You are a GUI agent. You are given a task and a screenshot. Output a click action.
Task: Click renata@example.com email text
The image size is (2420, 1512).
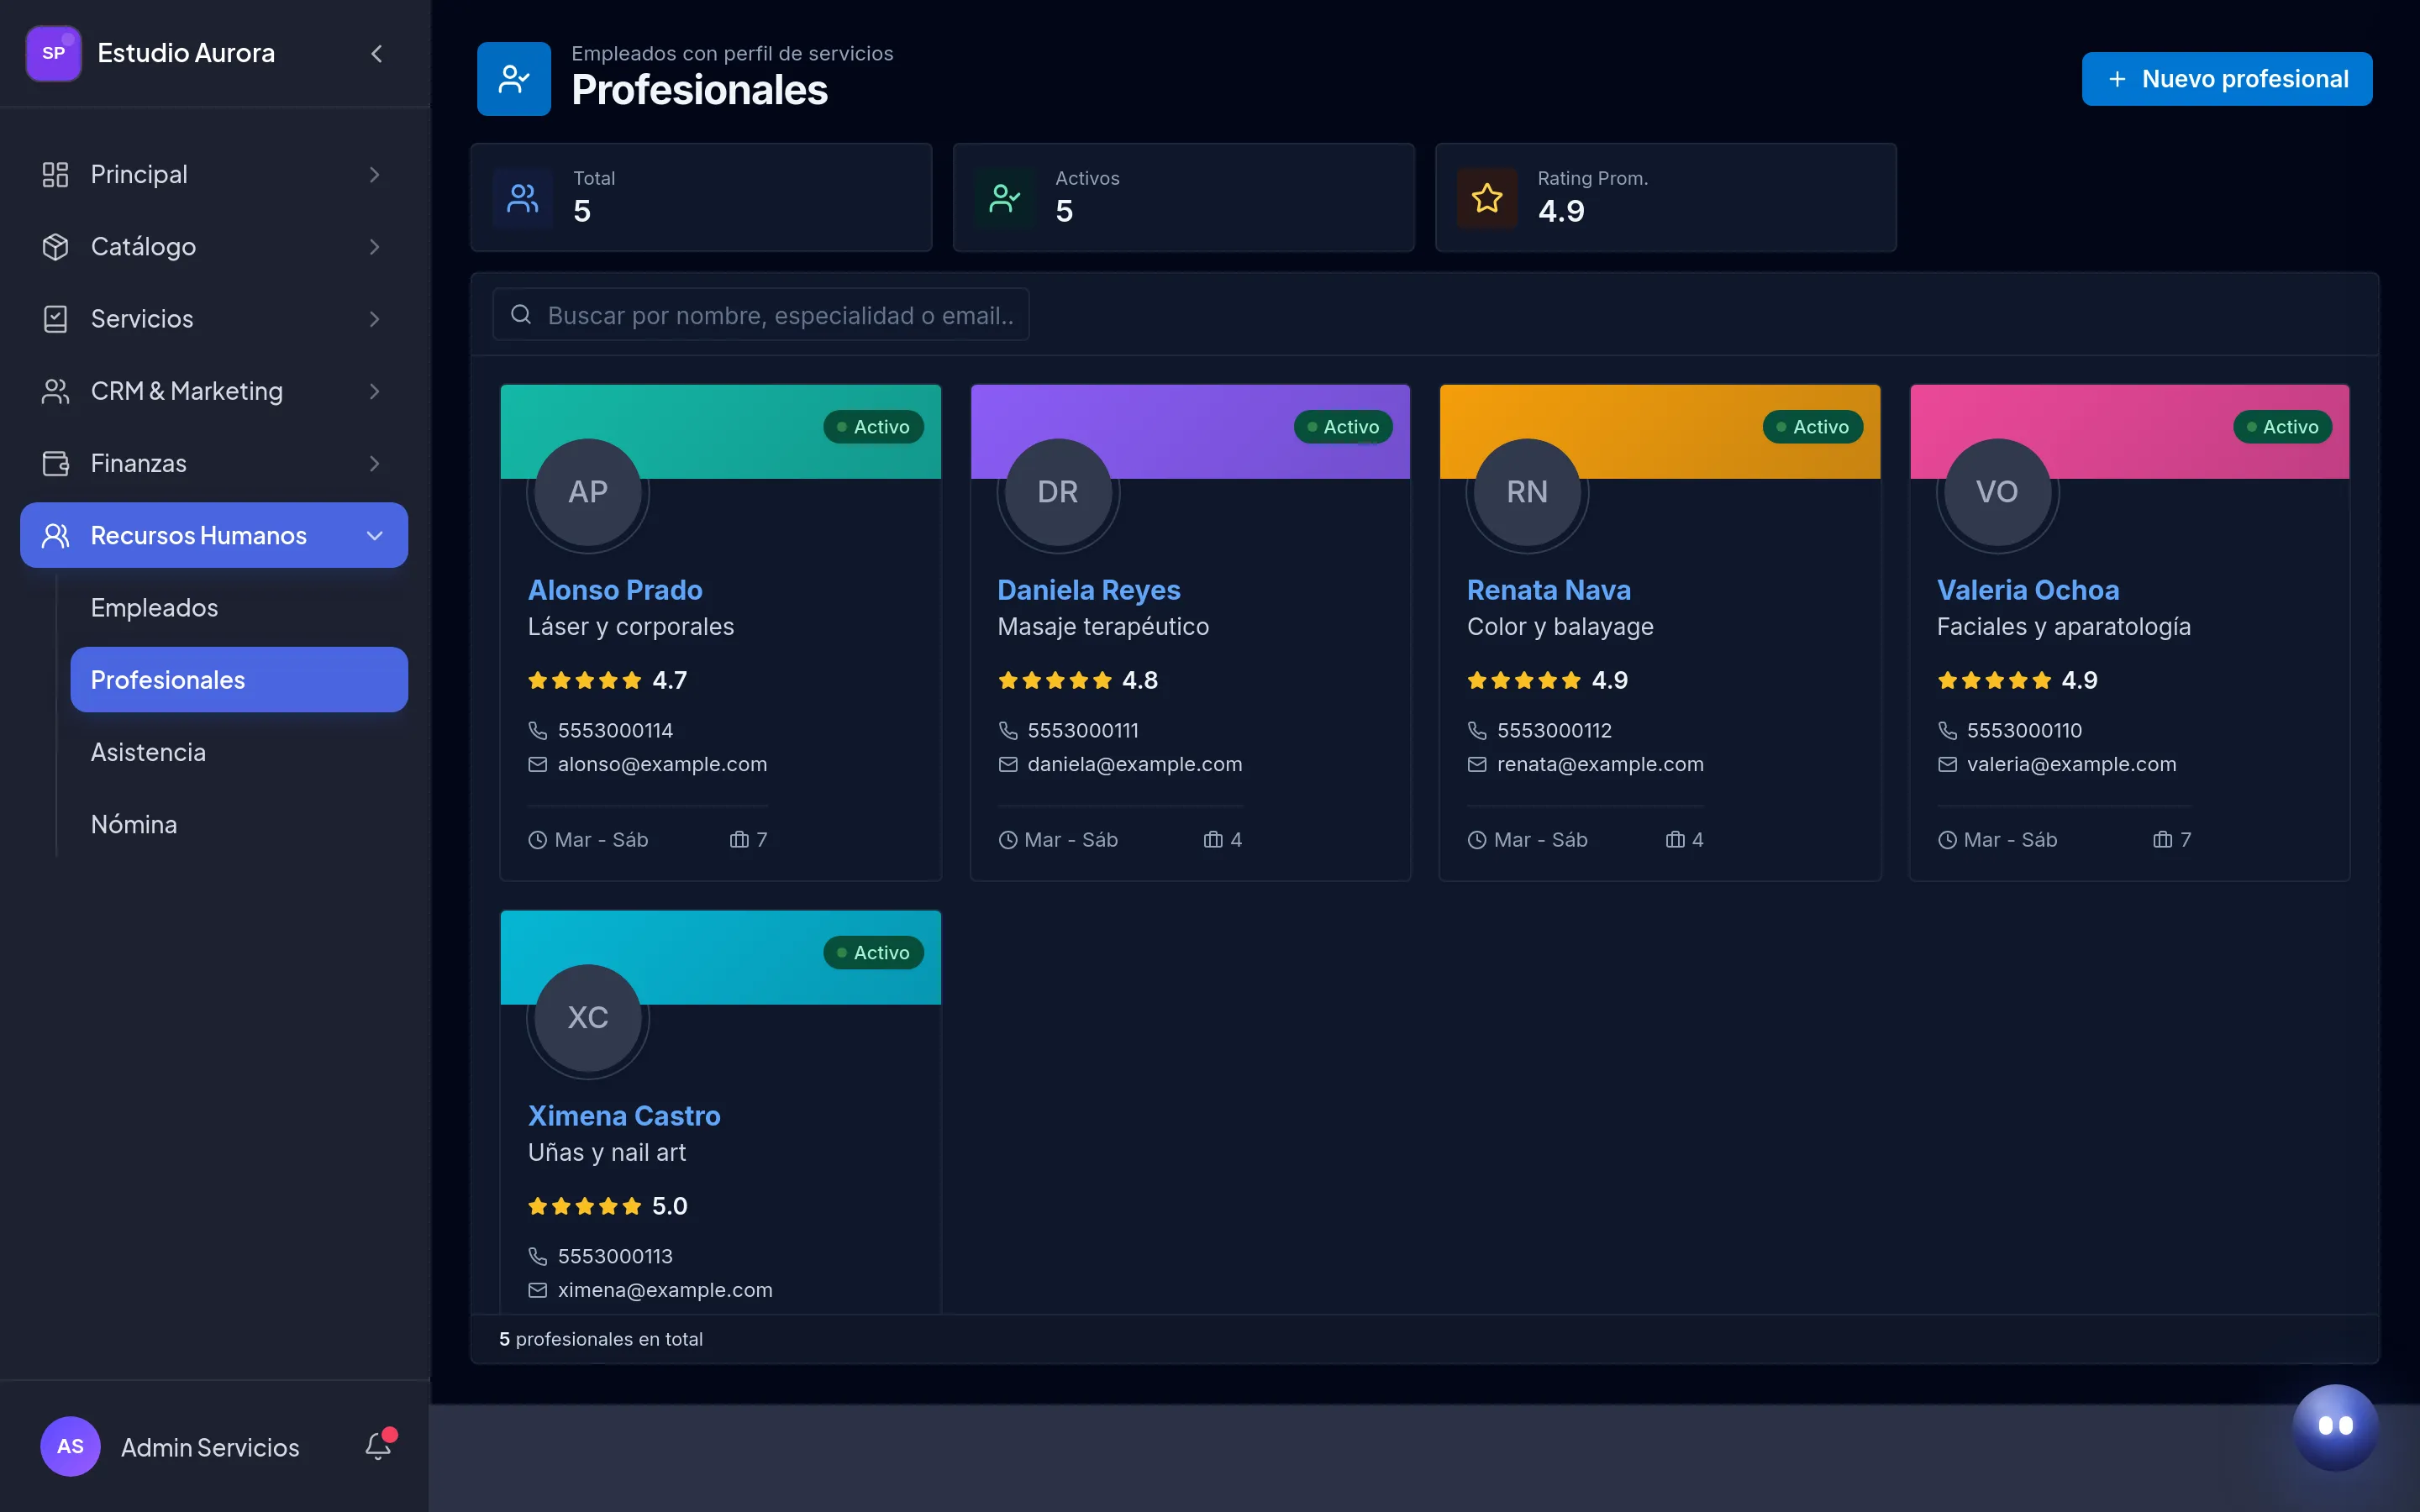click(x=1600, y=765)
